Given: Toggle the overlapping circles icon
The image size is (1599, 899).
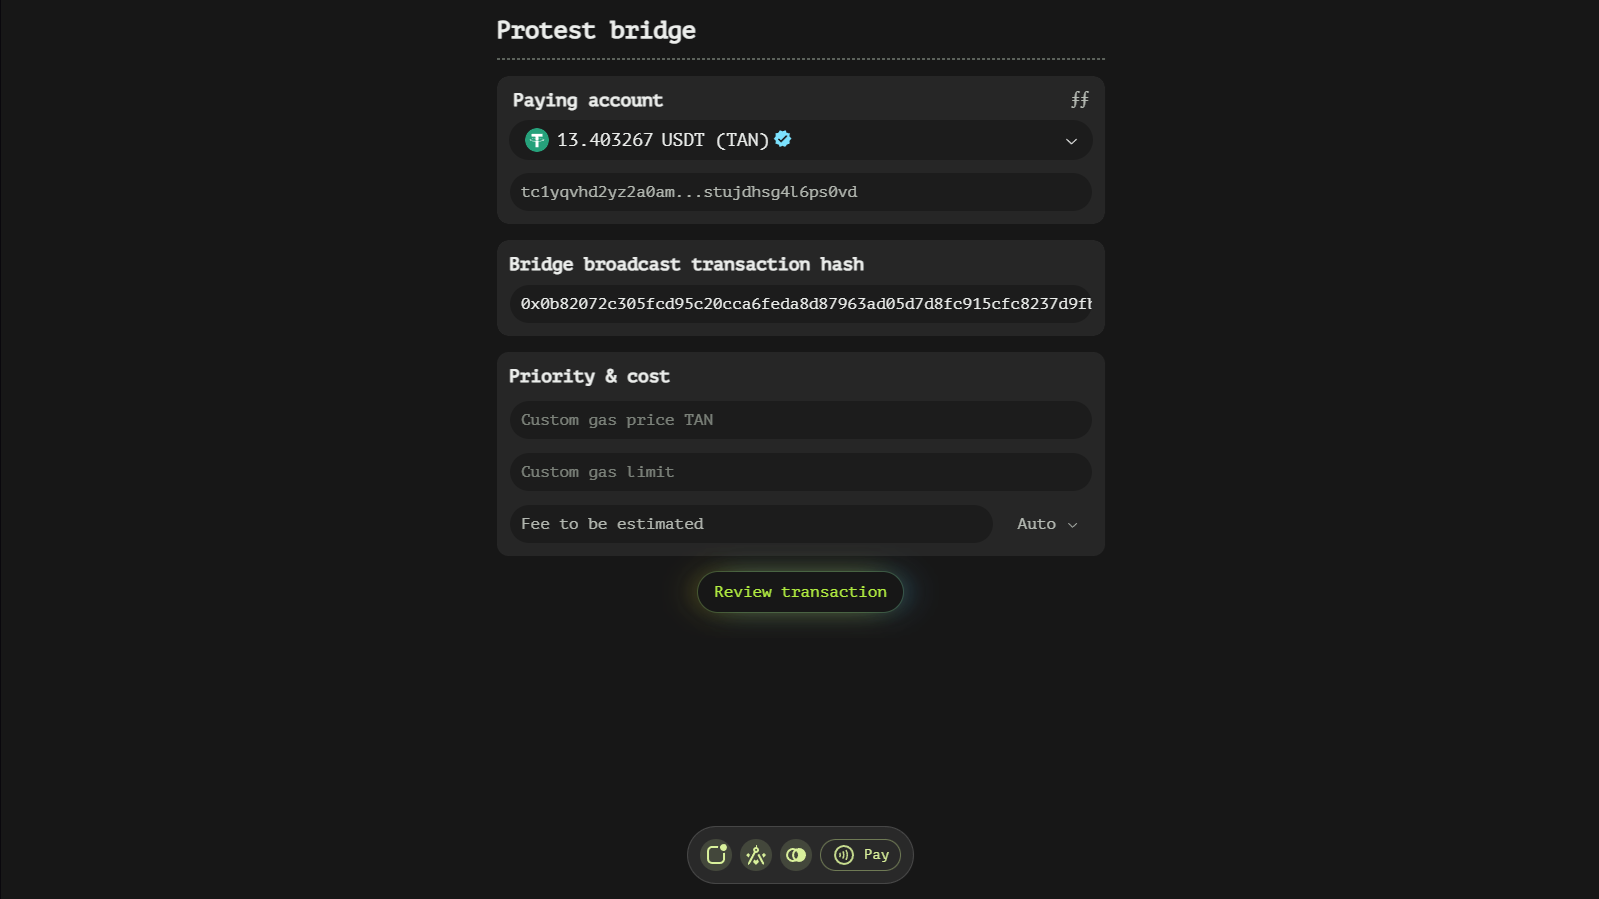Looking at the screenshot, I should click(796, 855).
